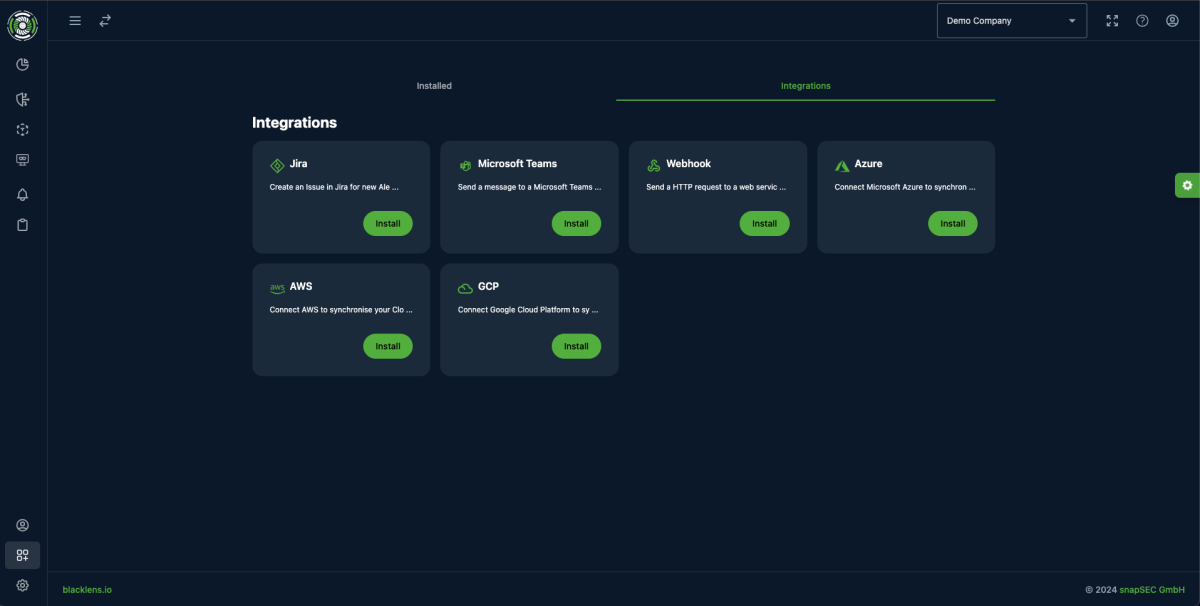Click the GCP card title
Image resolution: width=1200 pixels, height=606 pixels.
[x=488, y=286]
